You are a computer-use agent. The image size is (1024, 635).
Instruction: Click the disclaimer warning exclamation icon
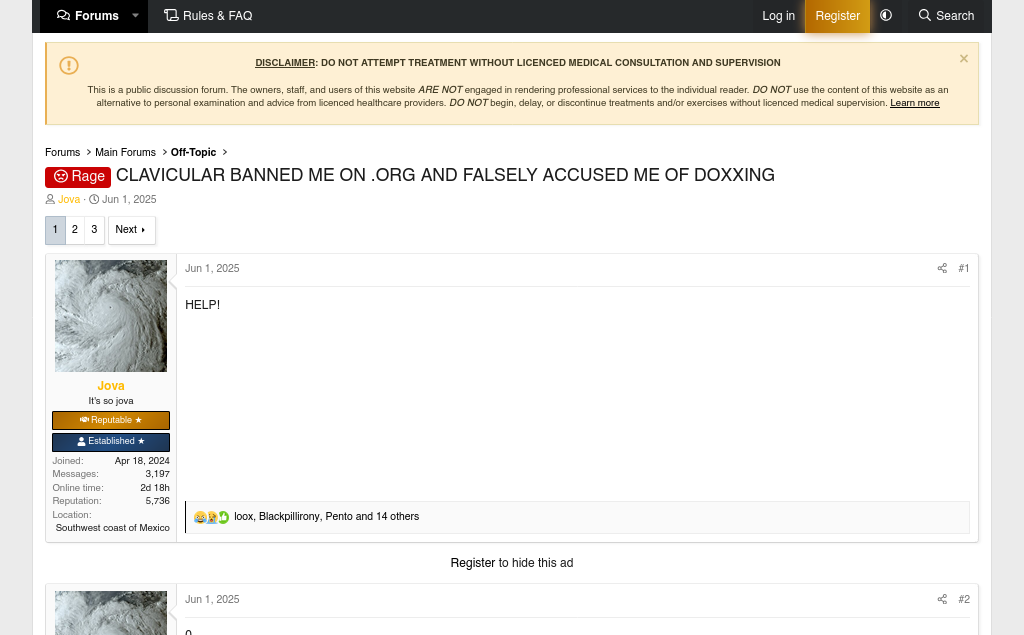(69, 65)
